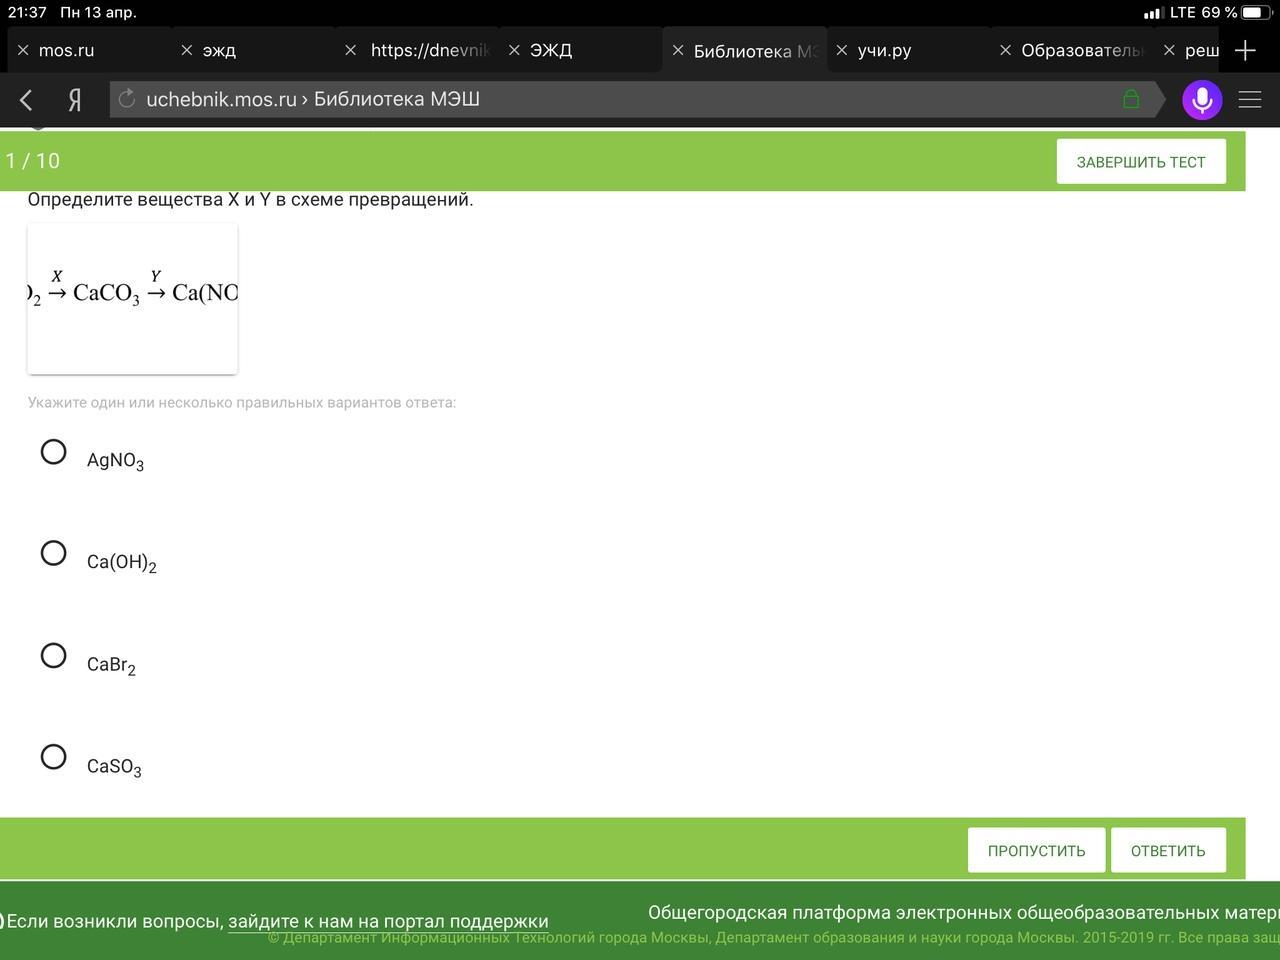Close the учи.ру tab

click(841, 50)
